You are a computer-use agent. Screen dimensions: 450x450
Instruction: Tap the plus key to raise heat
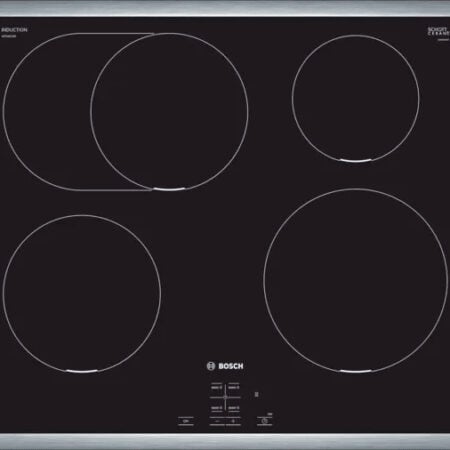pos(233,421)
